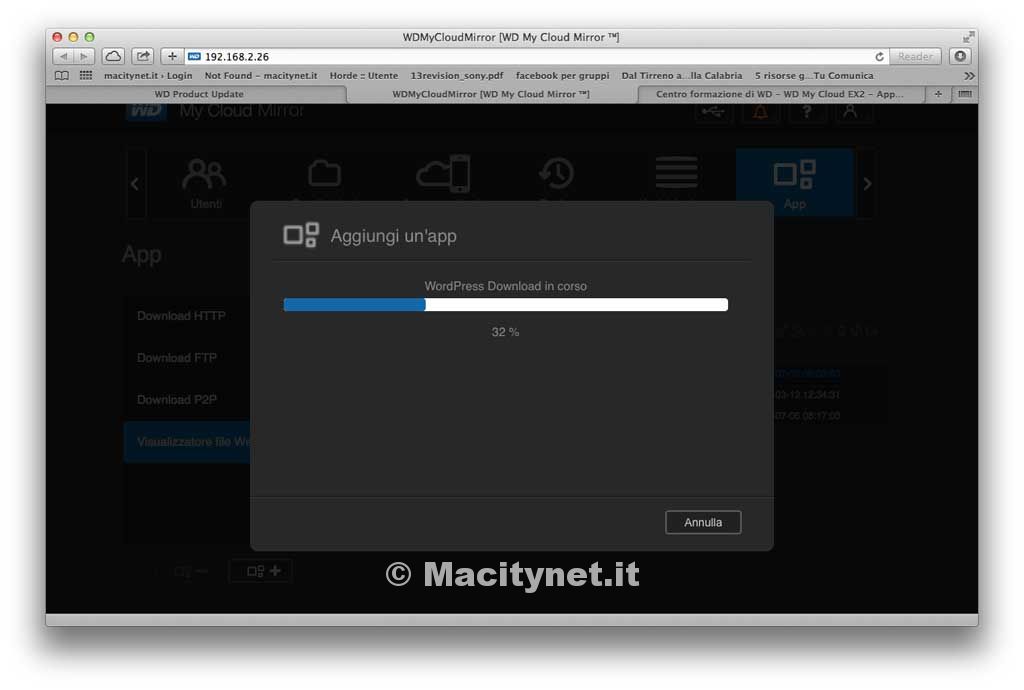The image size is (1024, 690).
Task: Open the user account icon in header
Action: 850,112
